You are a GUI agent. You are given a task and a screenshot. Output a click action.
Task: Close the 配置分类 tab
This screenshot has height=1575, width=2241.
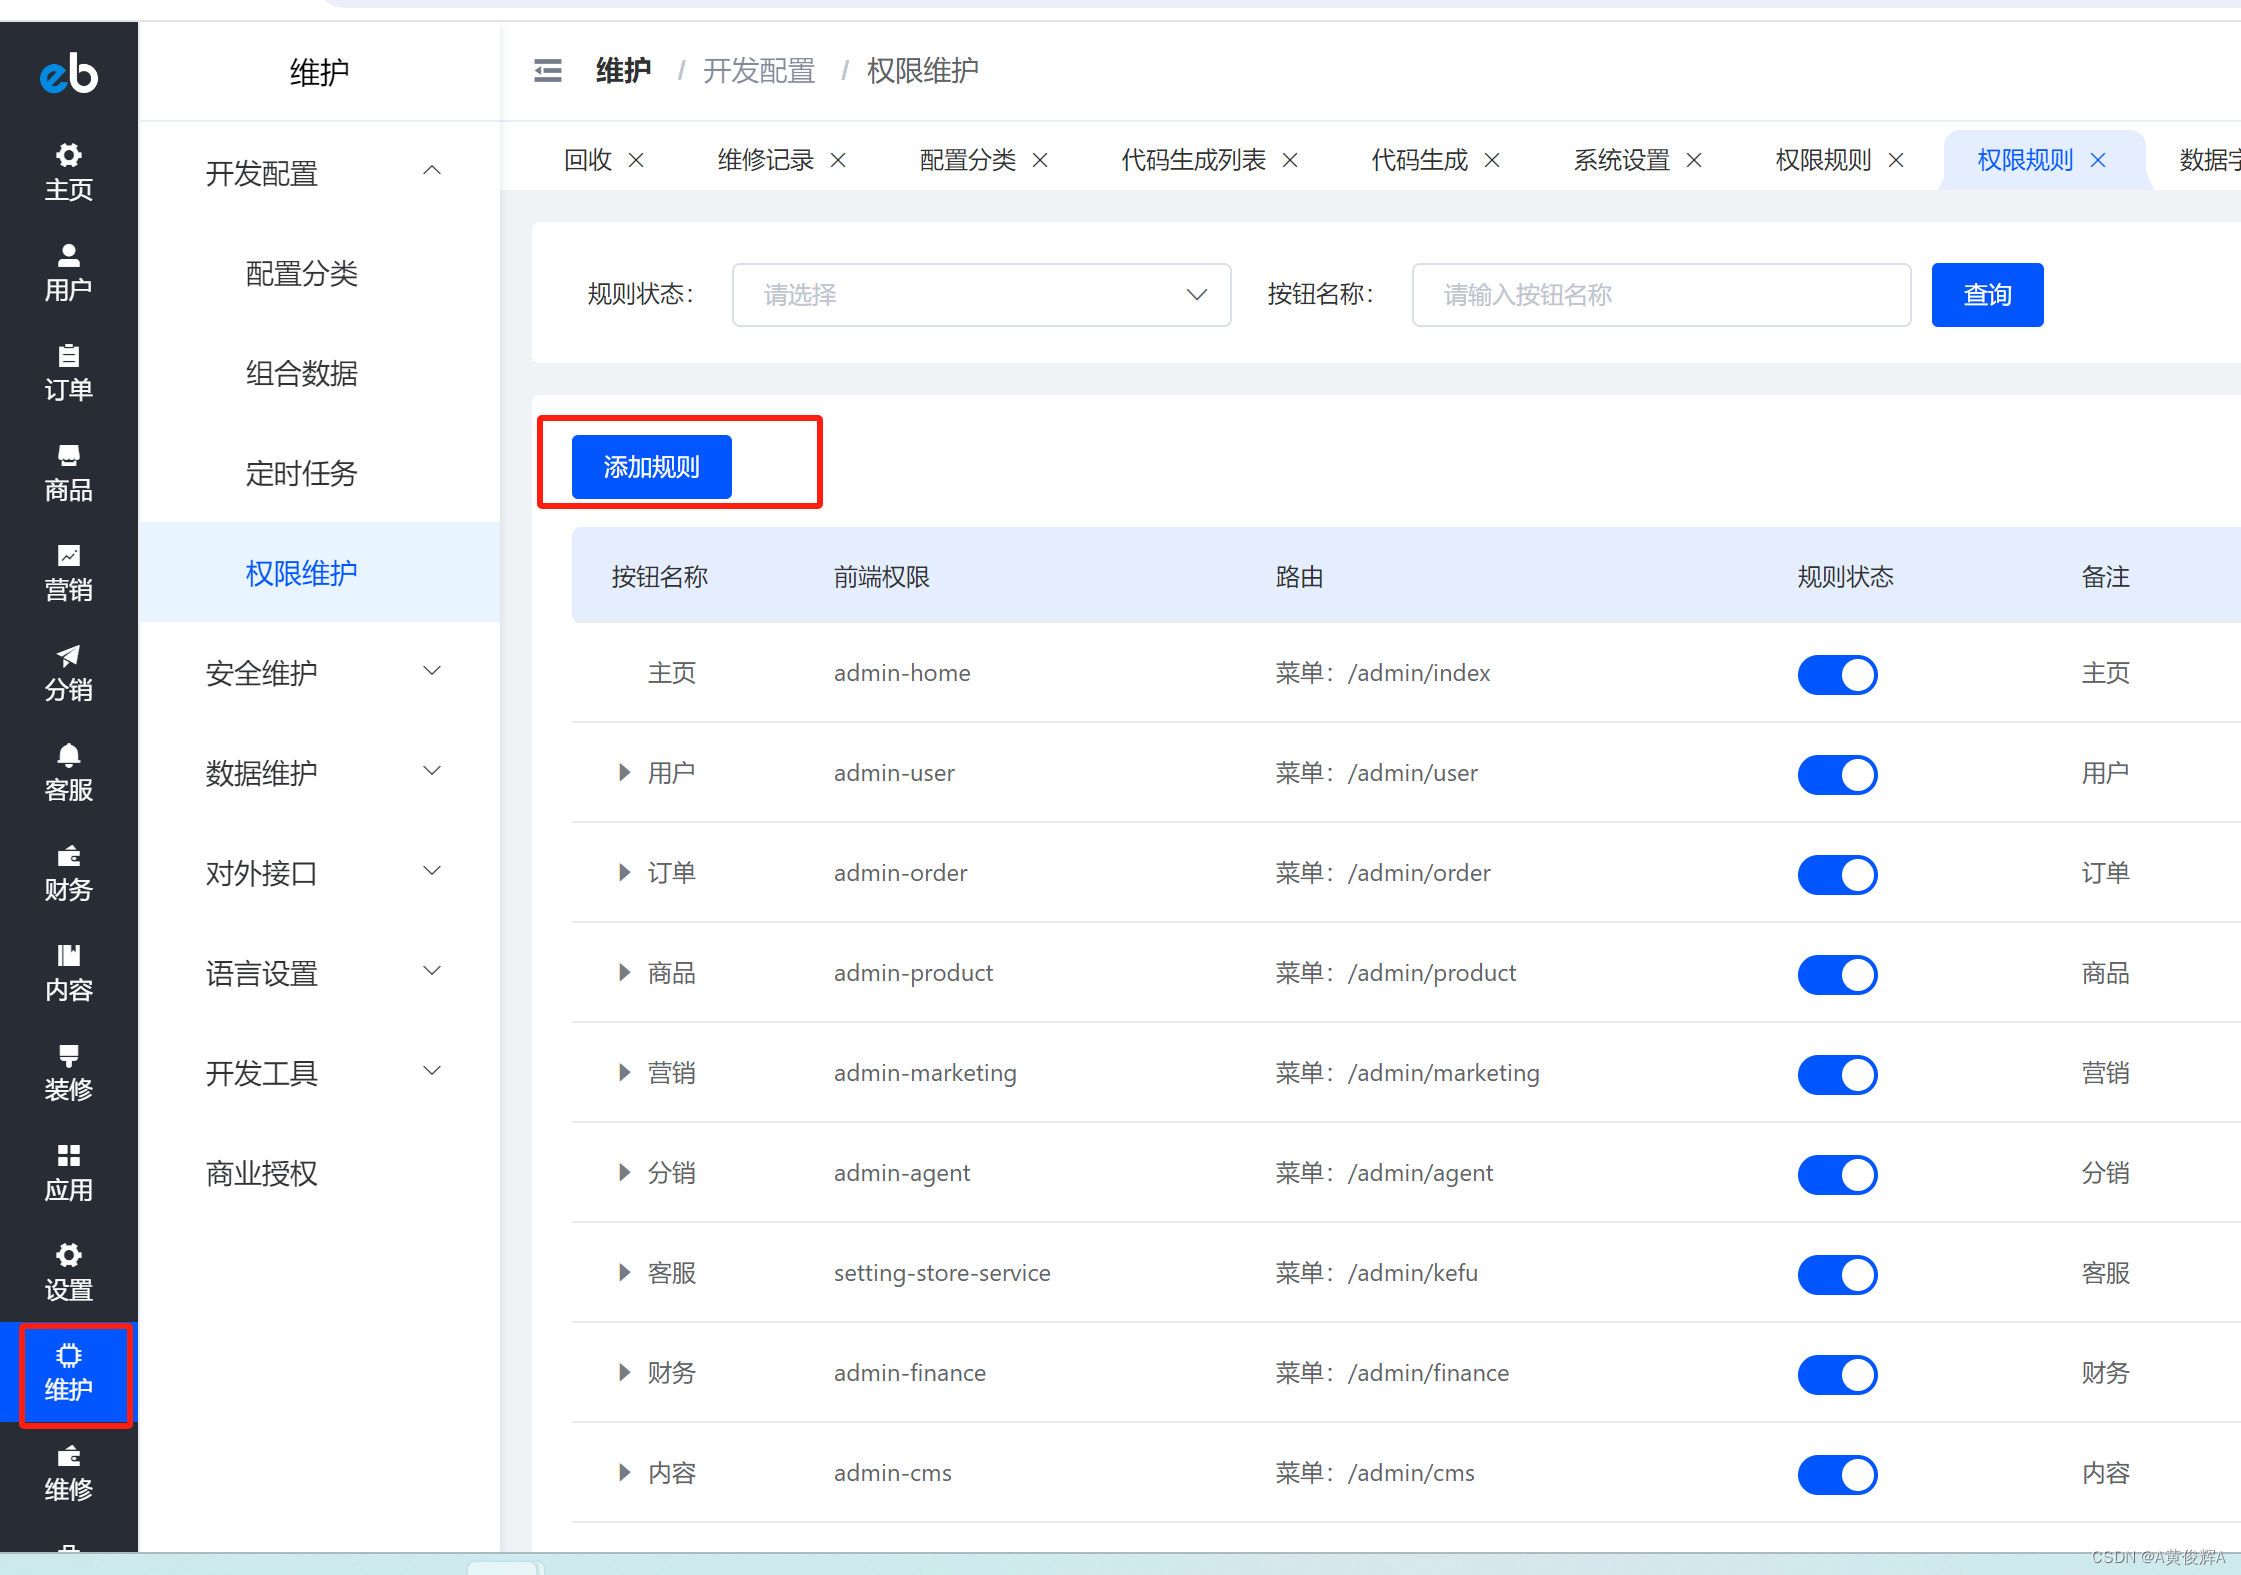1040,160
